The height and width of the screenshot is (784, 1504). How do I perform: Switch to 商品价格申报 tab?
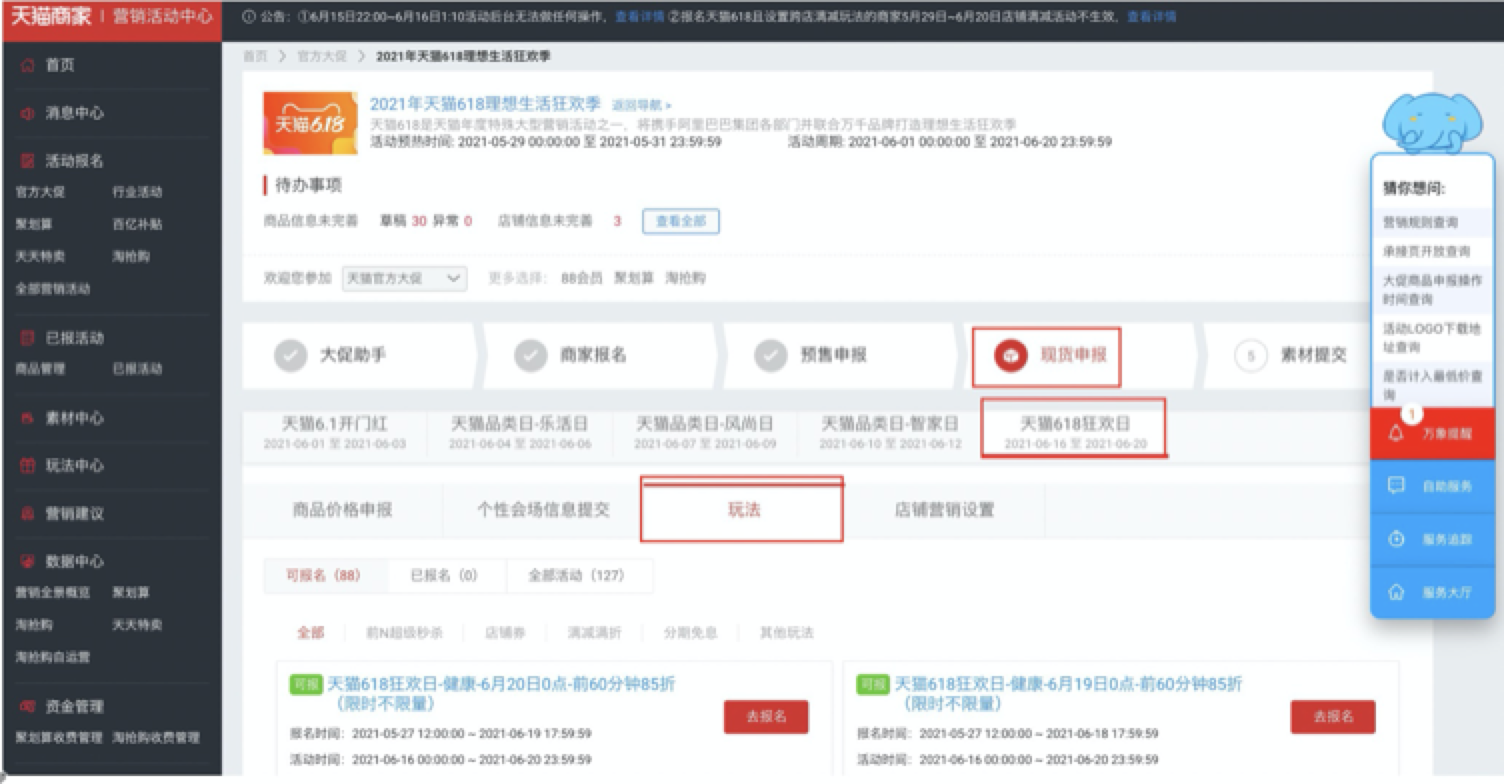[x=342, y=510]
